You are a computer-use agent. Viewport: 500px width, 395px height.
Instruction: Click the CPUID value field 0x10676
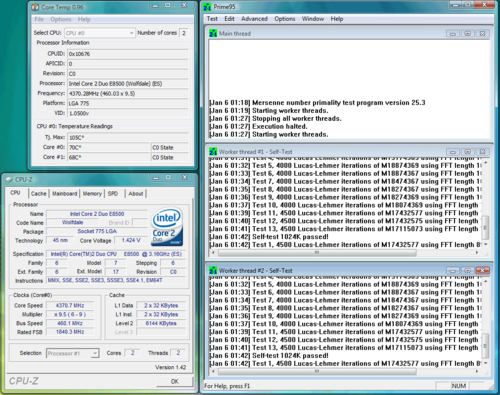click(128, 54)
